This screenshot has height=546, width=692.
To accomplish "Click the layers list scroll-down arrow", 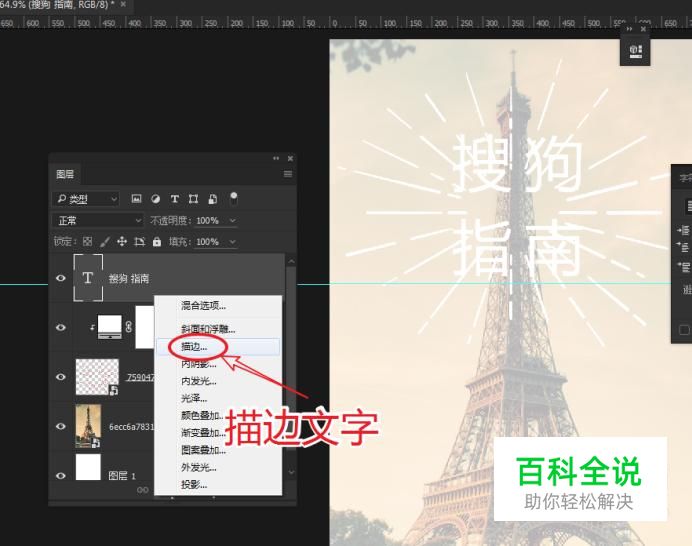I will tap(291, 472).
